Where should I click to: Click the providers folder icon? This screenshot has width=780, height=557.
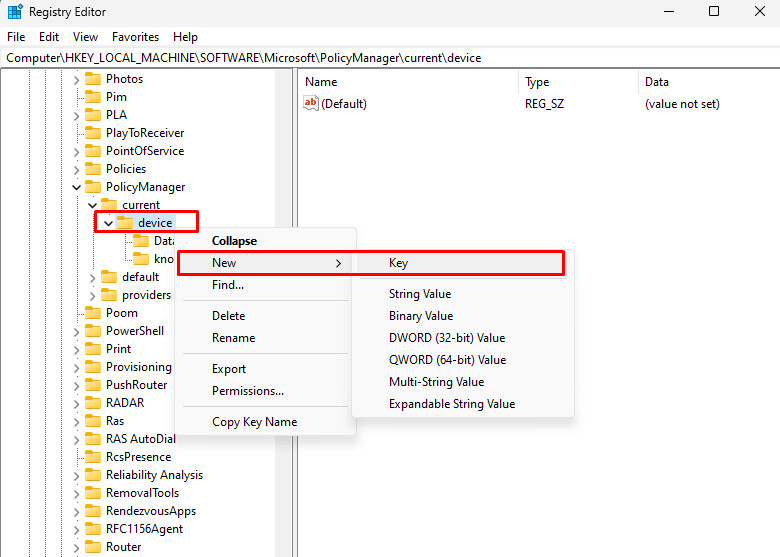tap(109, 295)
